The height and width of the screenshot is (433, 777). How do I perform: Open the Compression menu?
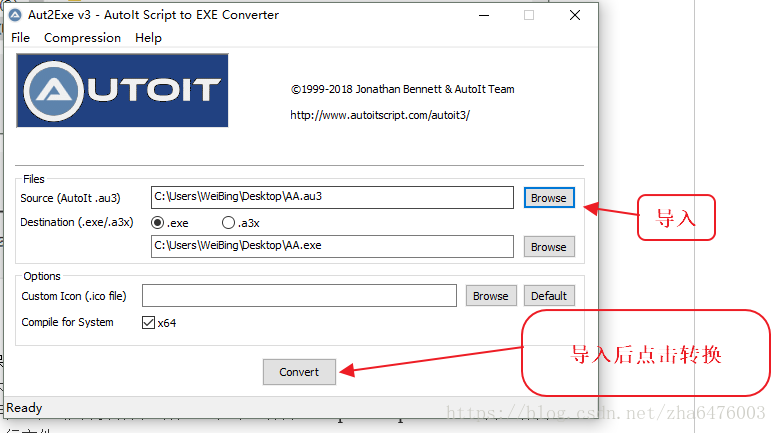pos(82,38)
